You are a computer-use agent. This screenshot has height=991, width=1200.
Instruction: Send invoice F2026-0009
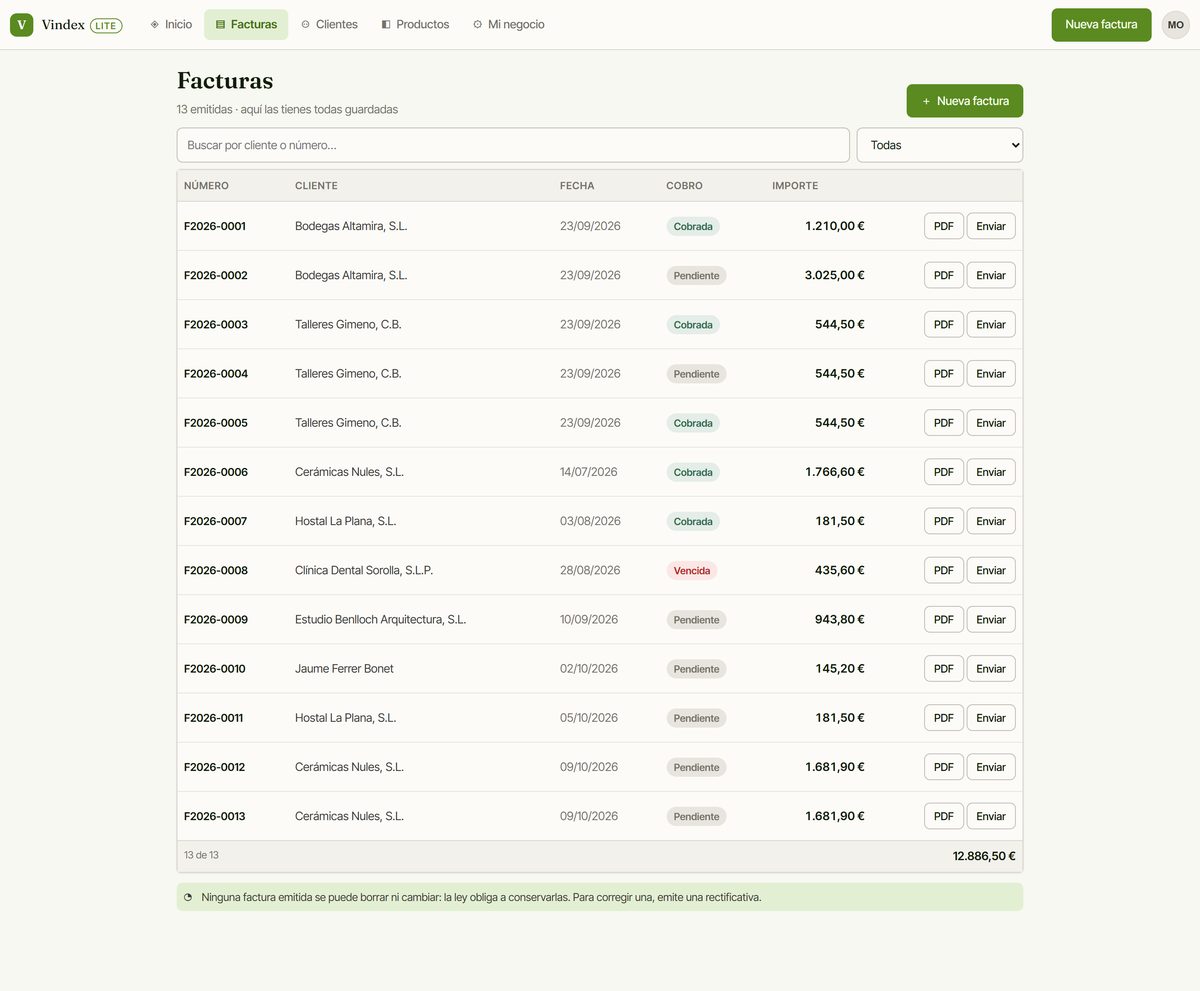[x=991, y=619]
